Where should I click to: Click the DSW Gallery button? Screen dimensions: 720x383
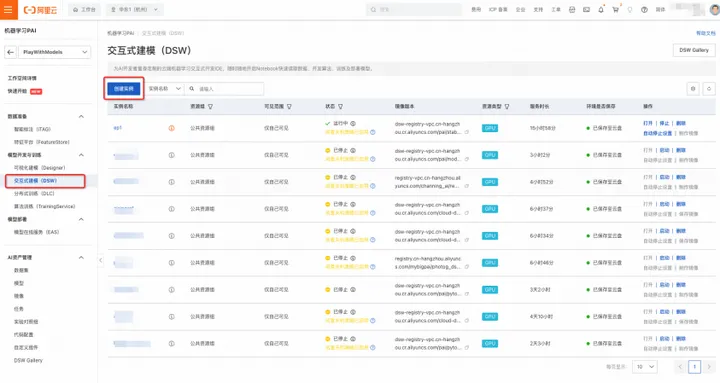(694, 50)
